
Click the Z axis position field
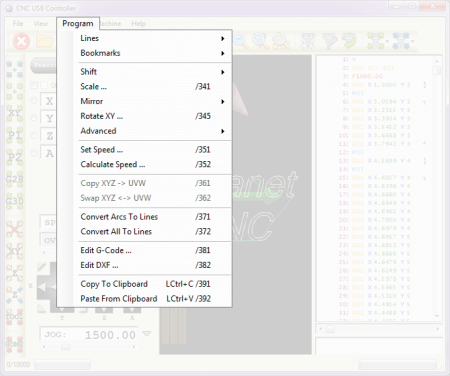49,135
